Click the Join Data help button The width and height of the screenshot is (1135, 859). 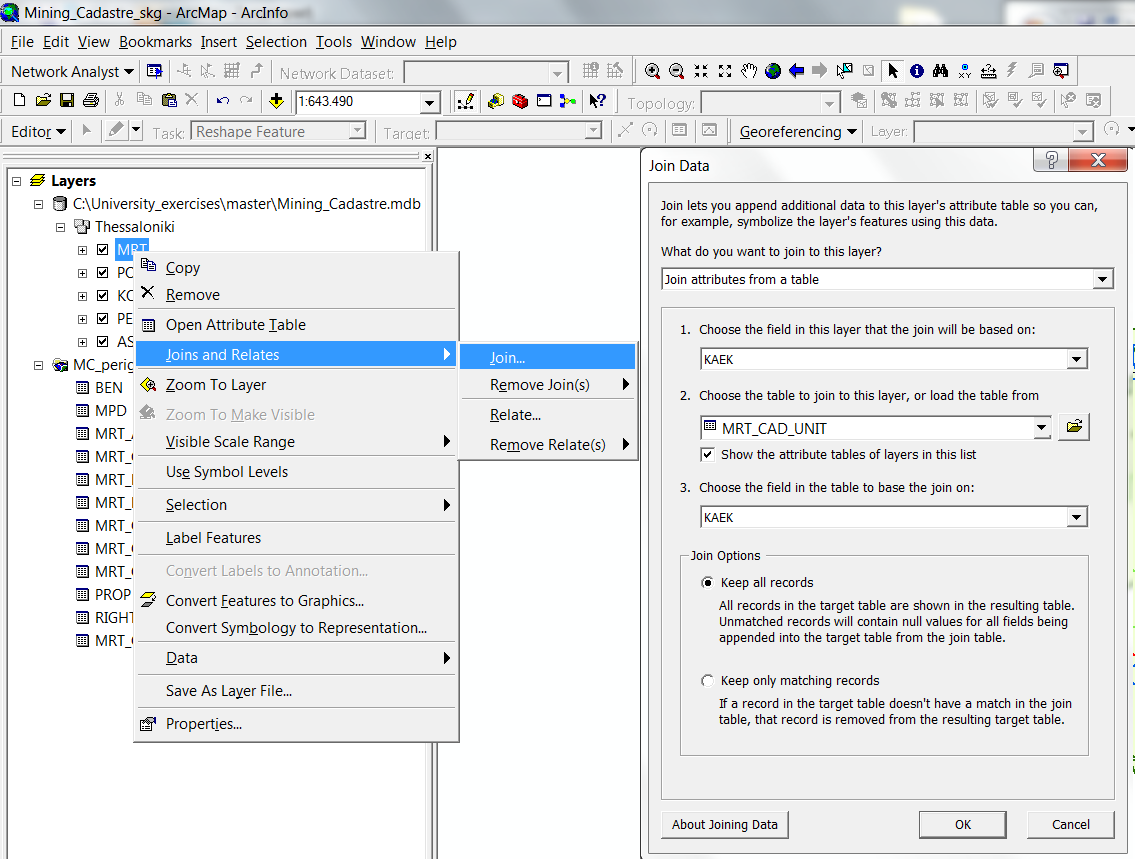[x=1051, y=160]
